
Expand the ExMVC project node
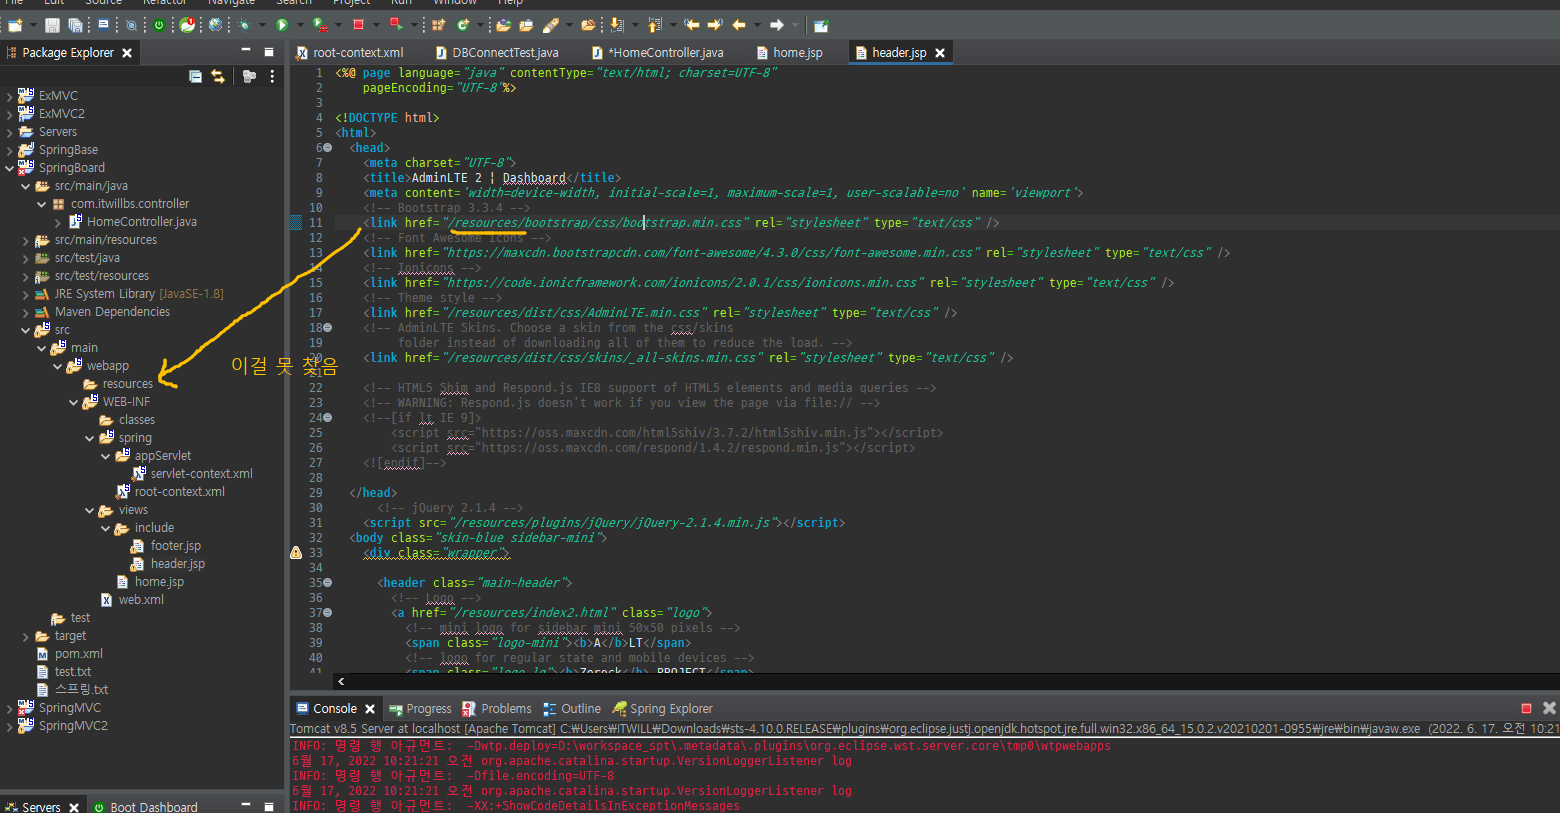click(9, 96)
